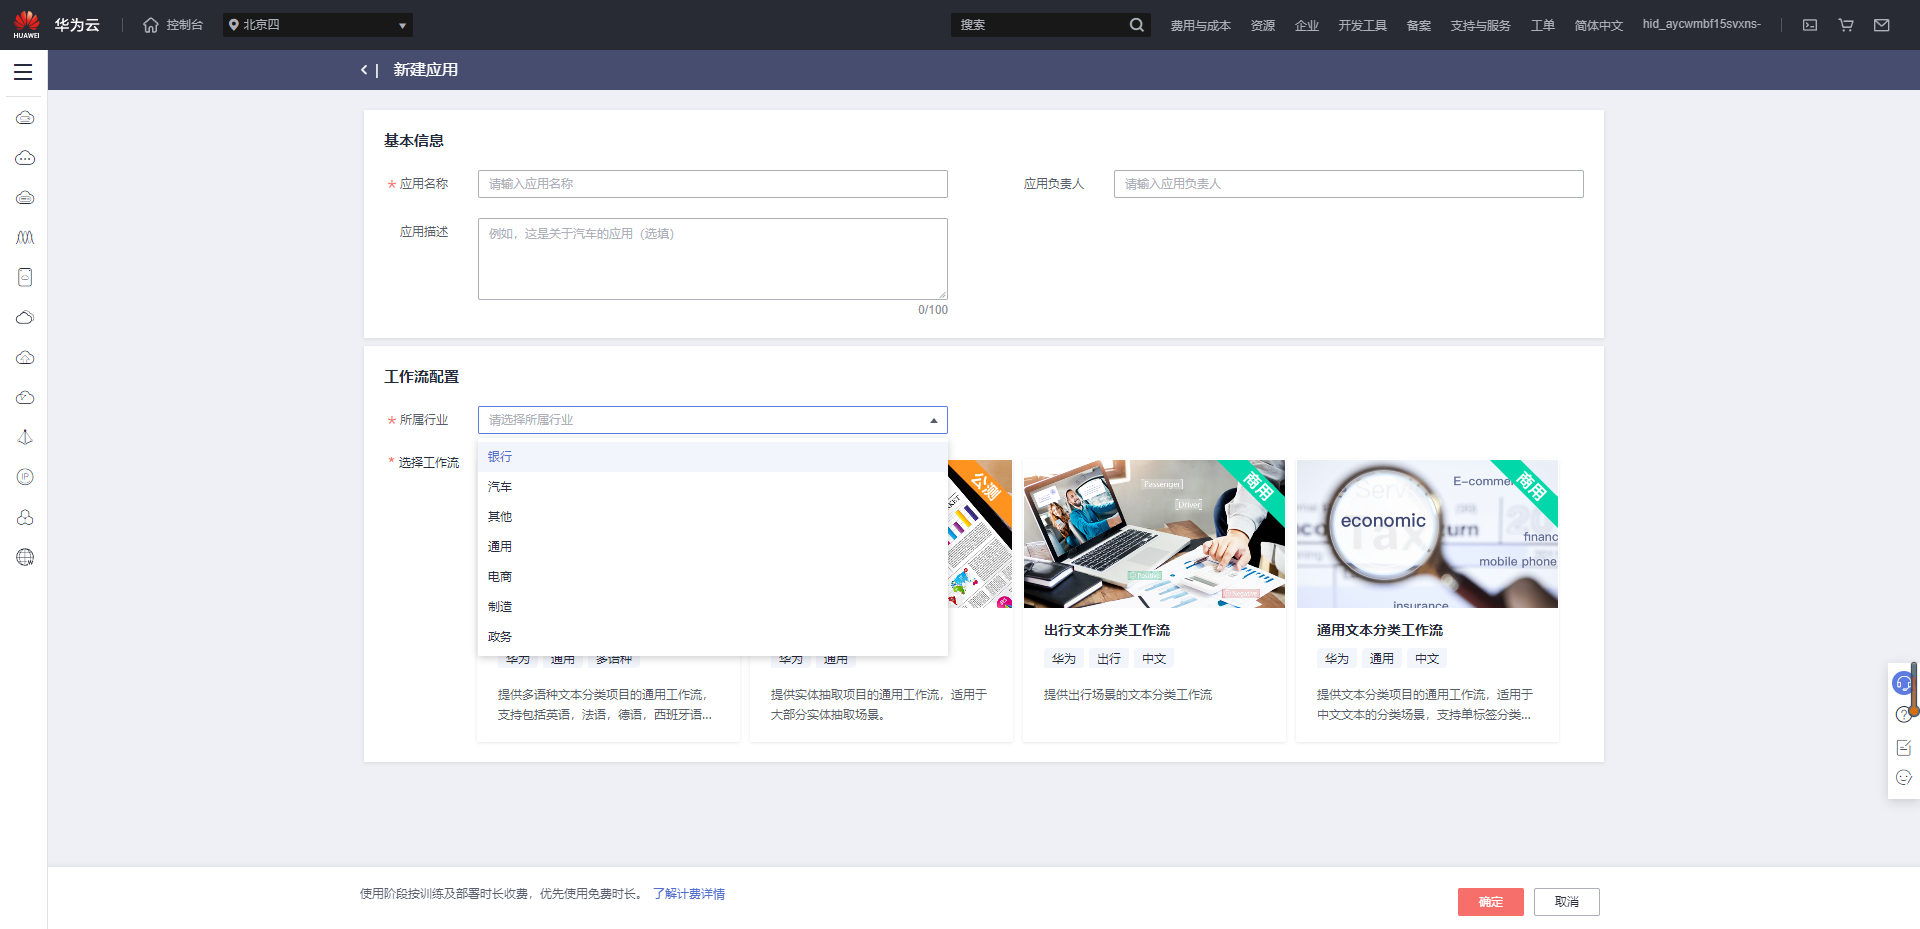Open the 了解计费详情 link

(x=688, y=893)
